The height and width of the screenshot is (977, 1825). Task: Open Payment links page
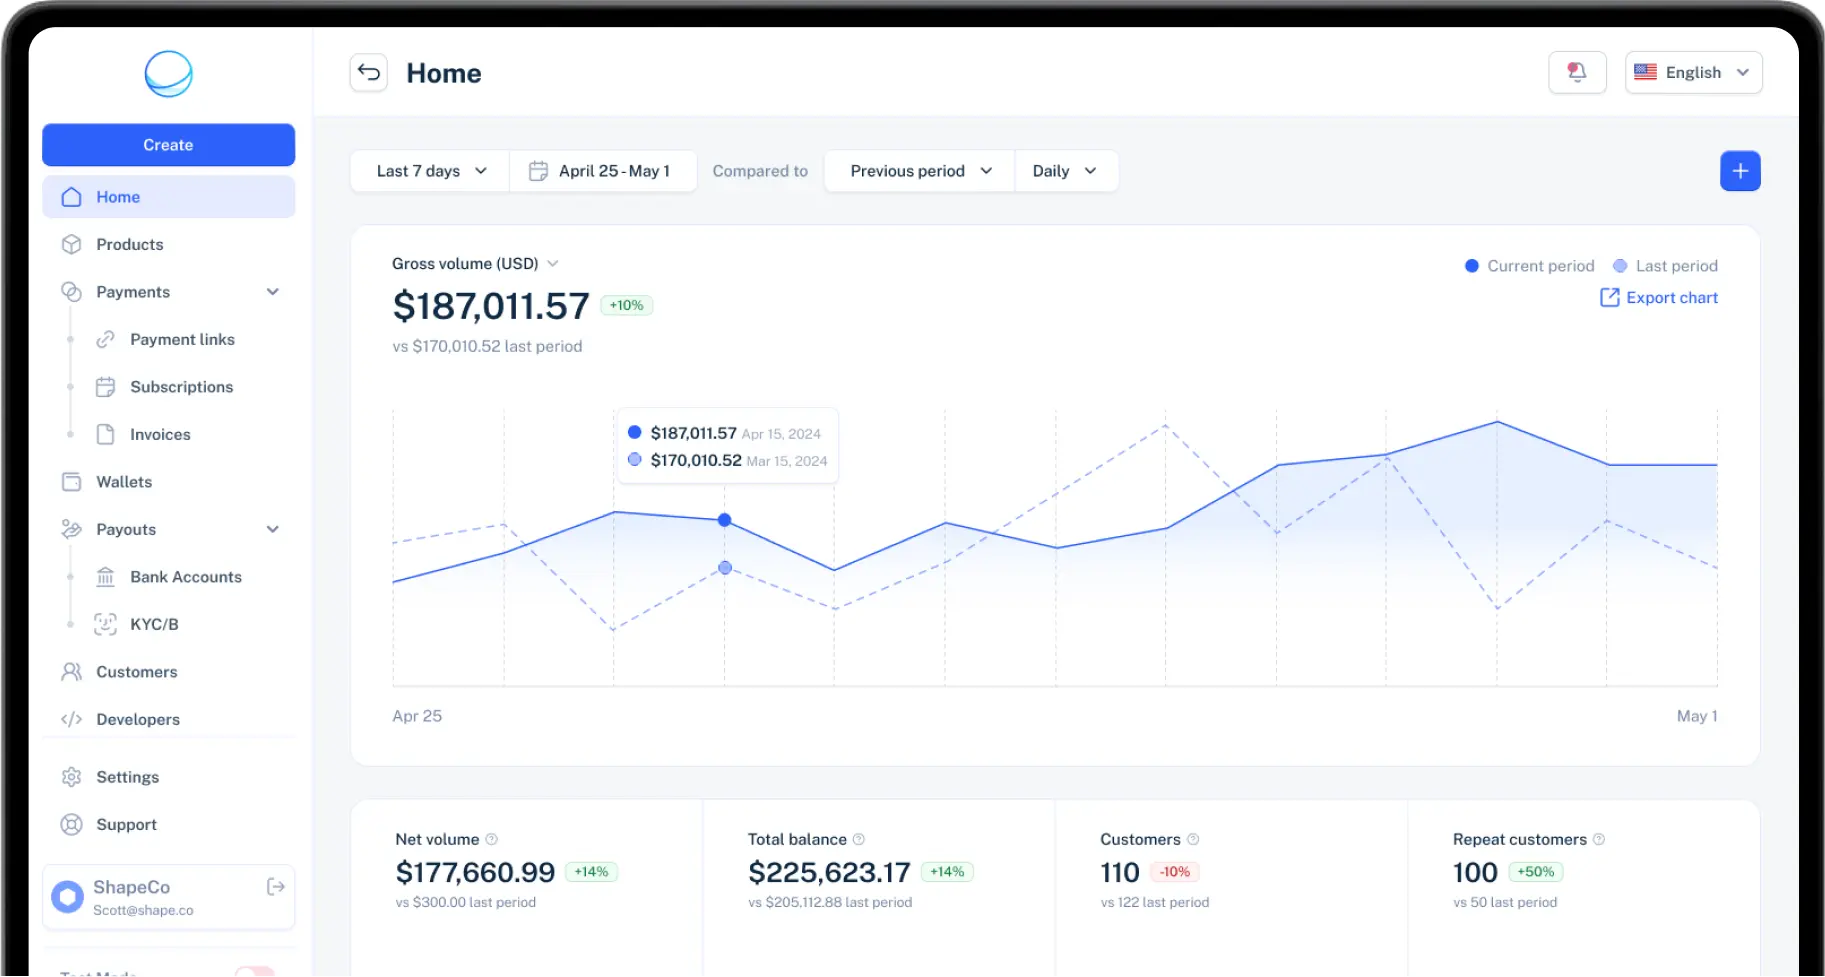click(x=182, y=340)
